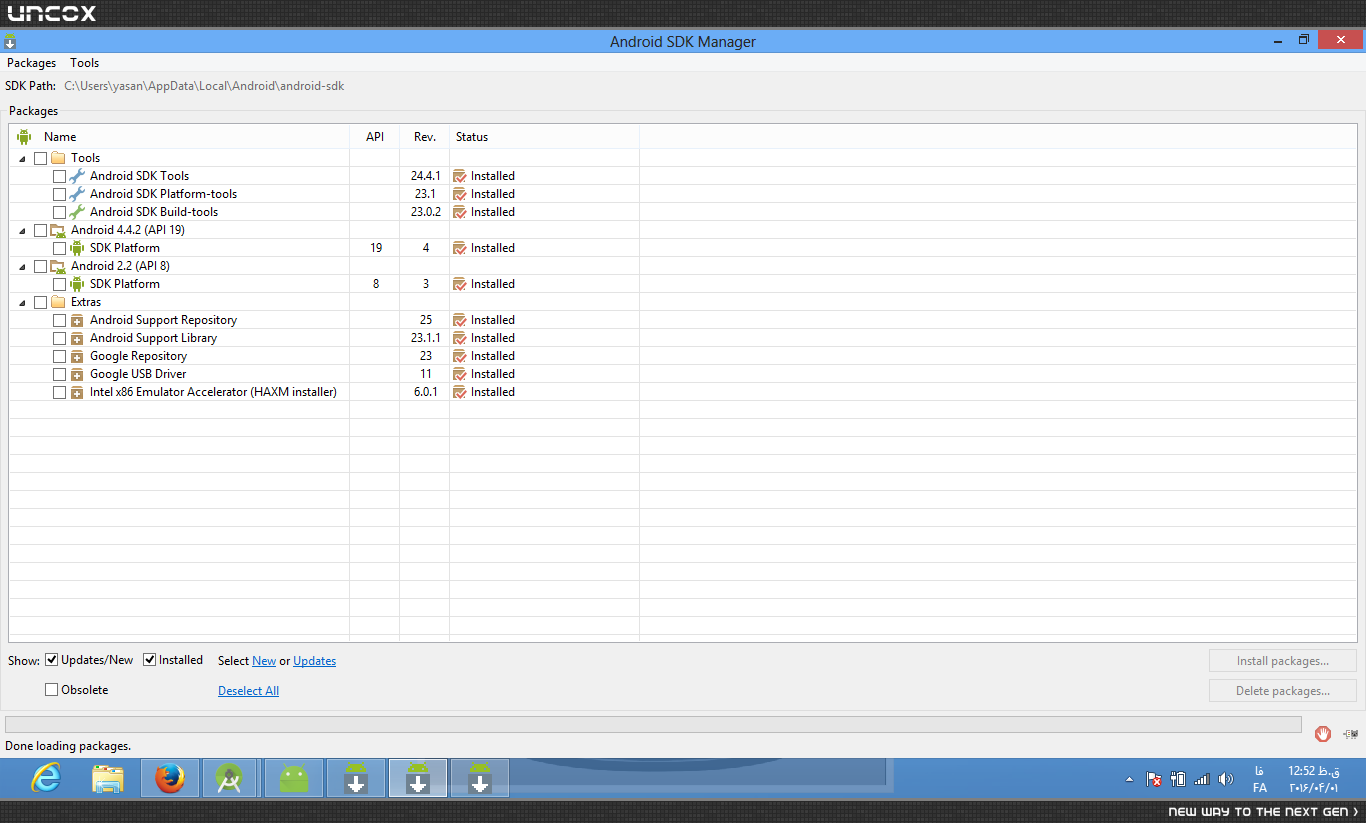Click the Android icon of the API 8 SDK Platform

(x=77, y=284)
